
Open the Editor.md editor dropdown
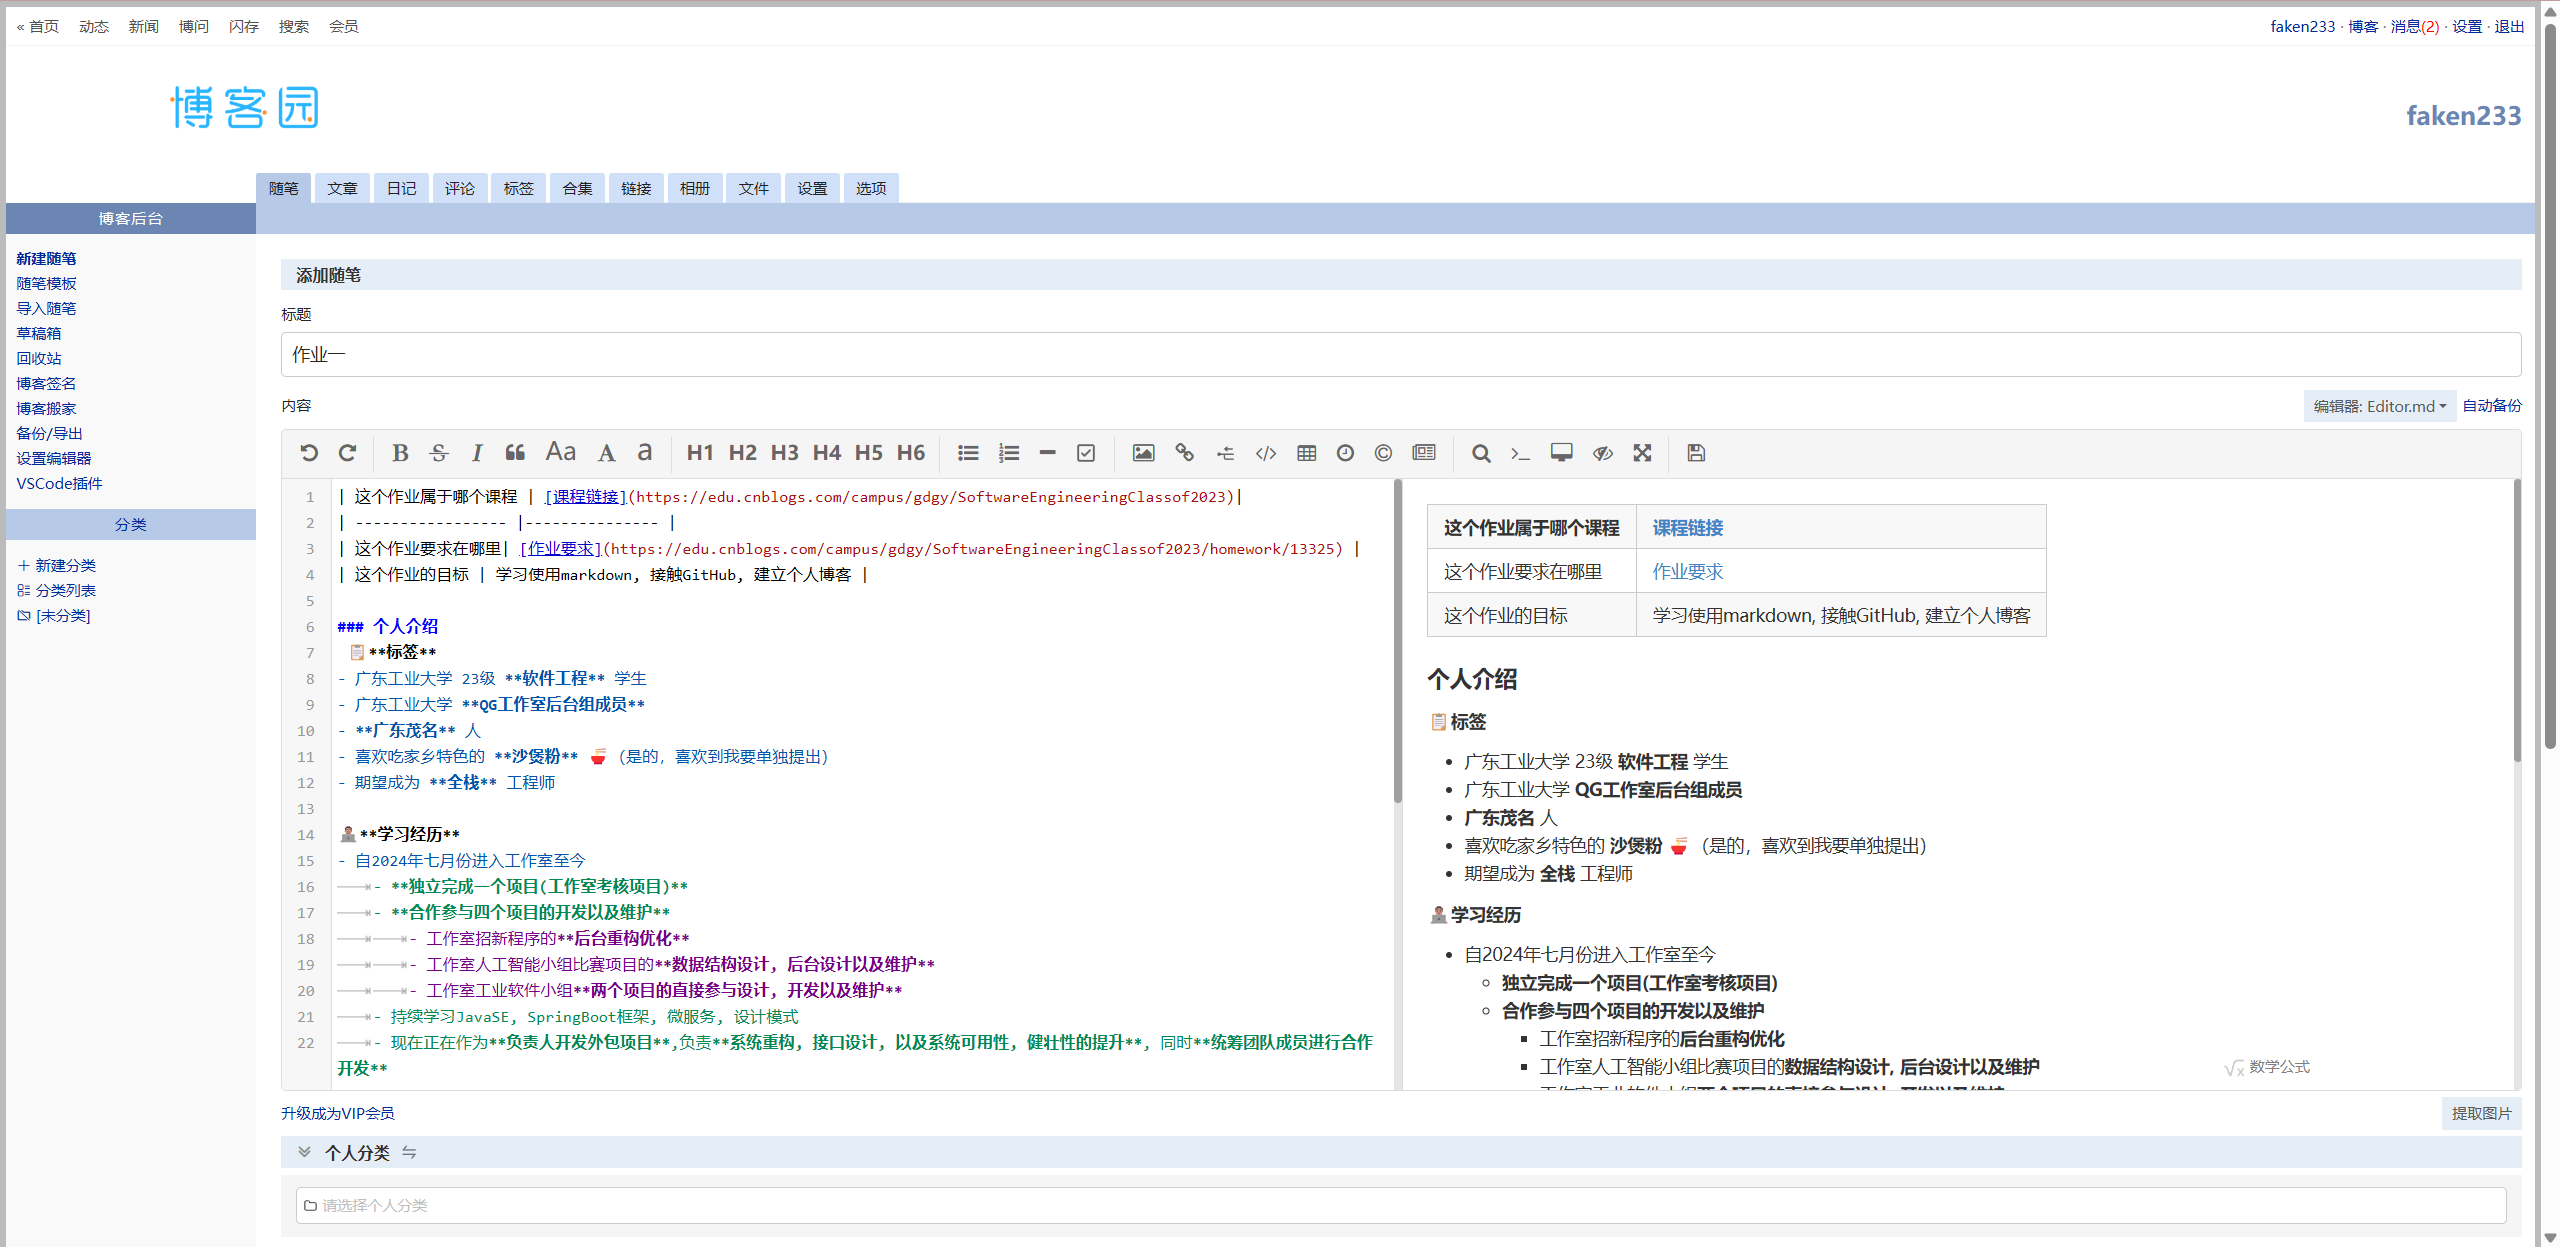(x=2379, y=406)
